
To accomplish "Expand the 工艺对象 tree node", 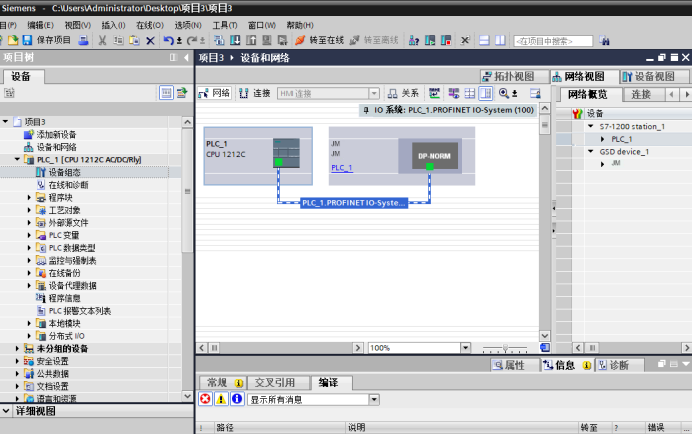I will coord(30,210).
